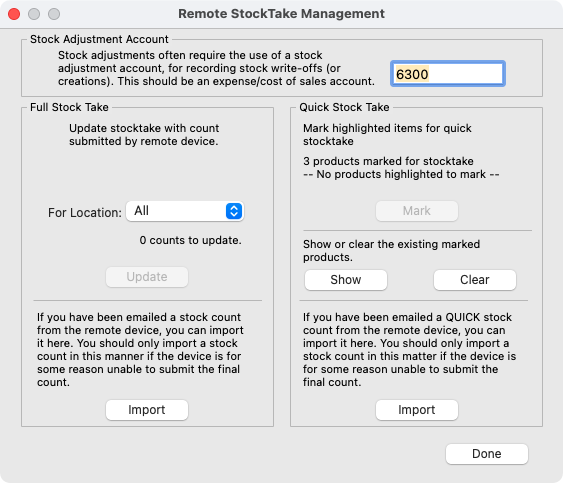
Task: Click the Stock Adjustment Account group heading
Action: click(x=99, y=39)
